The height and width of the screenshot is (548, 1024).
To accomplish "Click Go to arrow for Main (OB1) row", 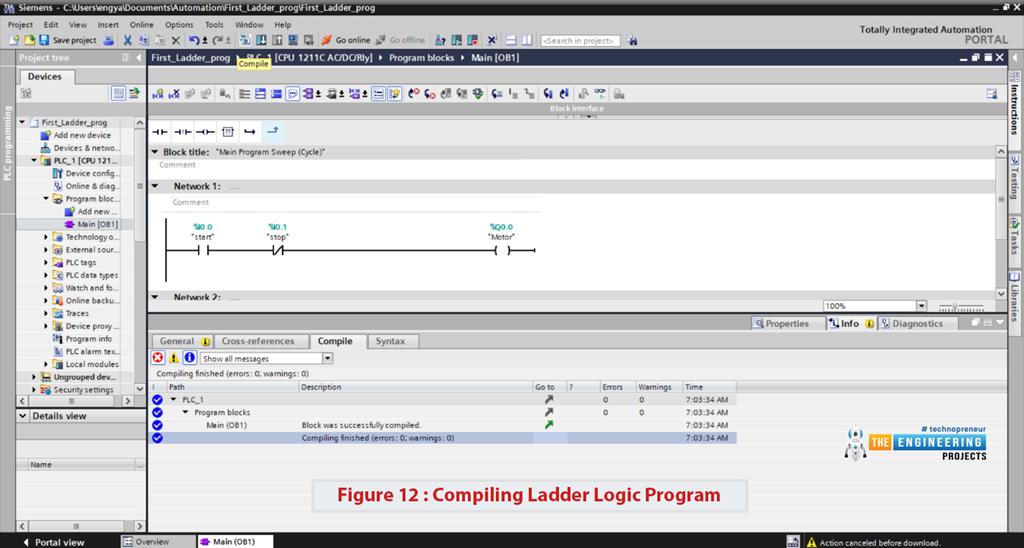I will (549, 425).
